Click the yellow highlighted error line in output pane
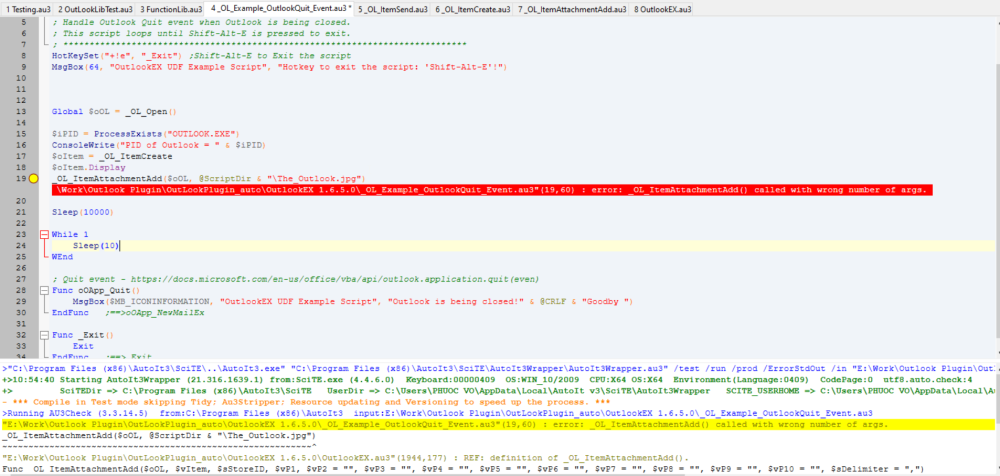The width and height of the screenshot is (1000, 476). [x=500, y=425]
